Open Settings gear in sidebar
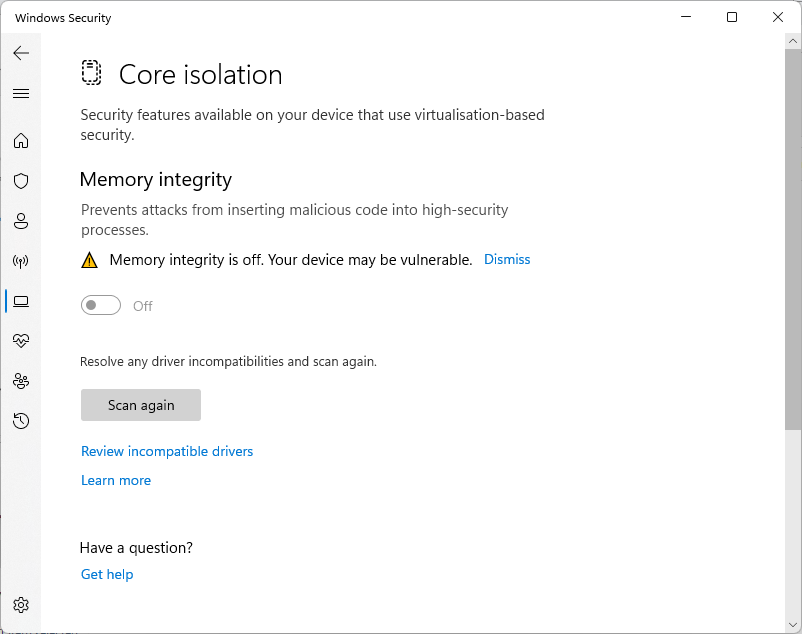This screenshot has width=802, height=634. [x=21, y=604]
